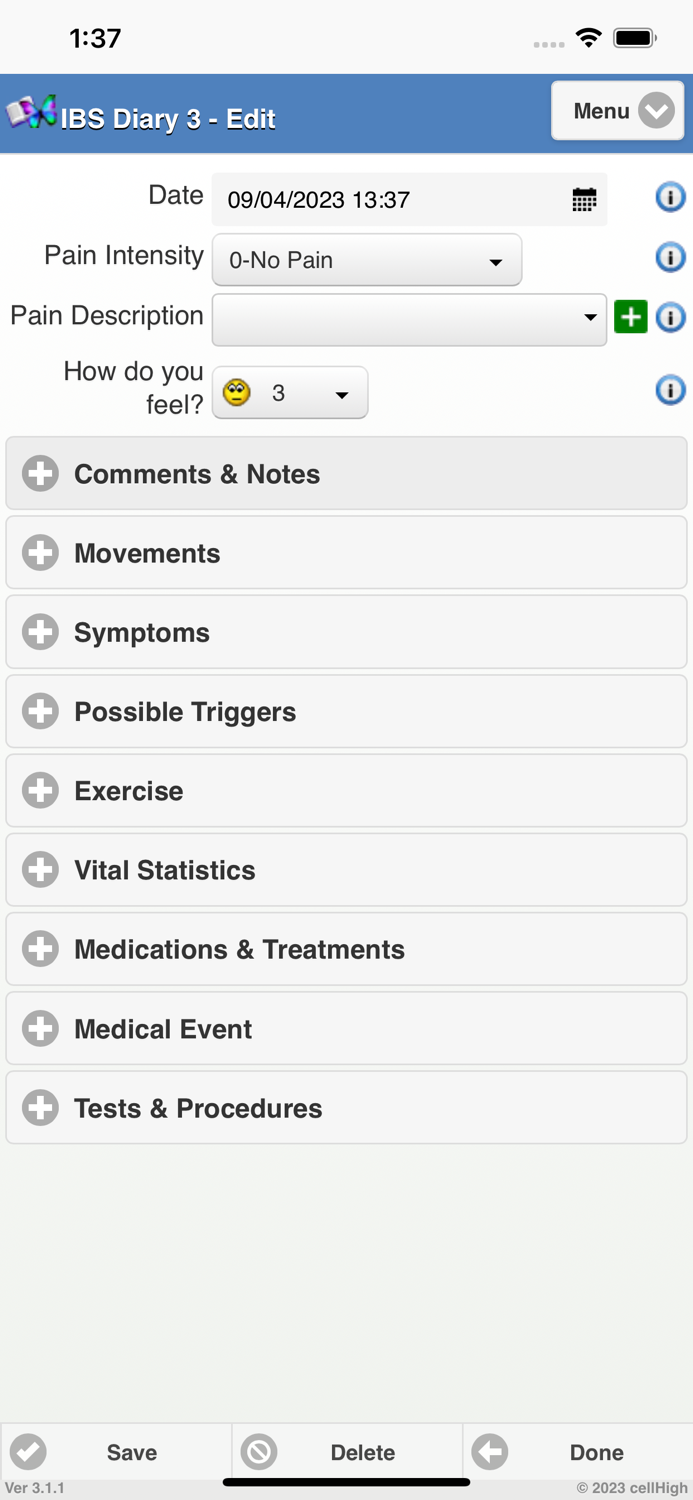
Task: Expand the Movements section
Action: pos(39,552)
